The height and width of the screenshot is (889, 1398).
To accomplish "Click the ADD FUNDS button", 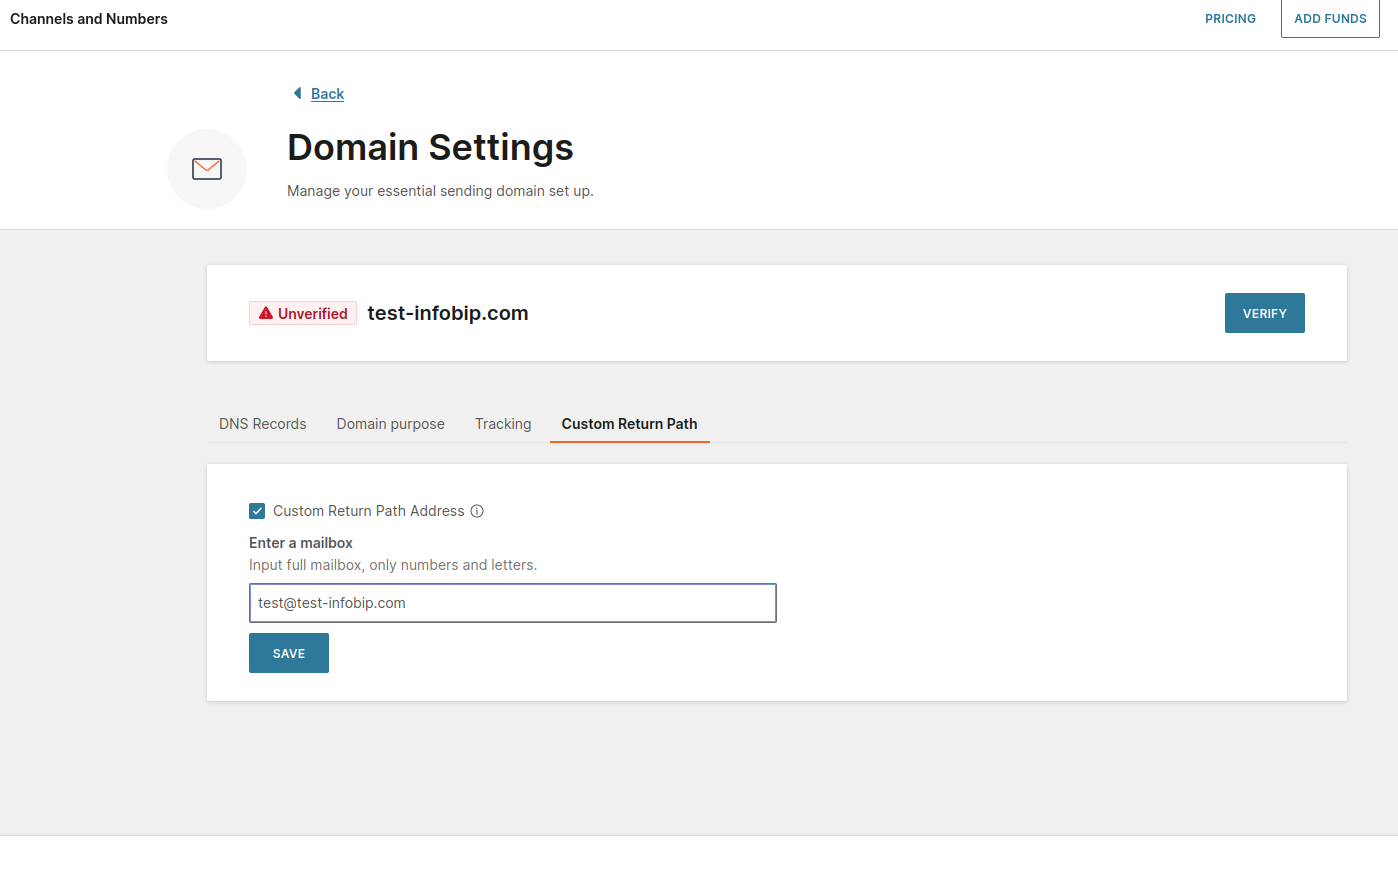I will coord(1330,19).
